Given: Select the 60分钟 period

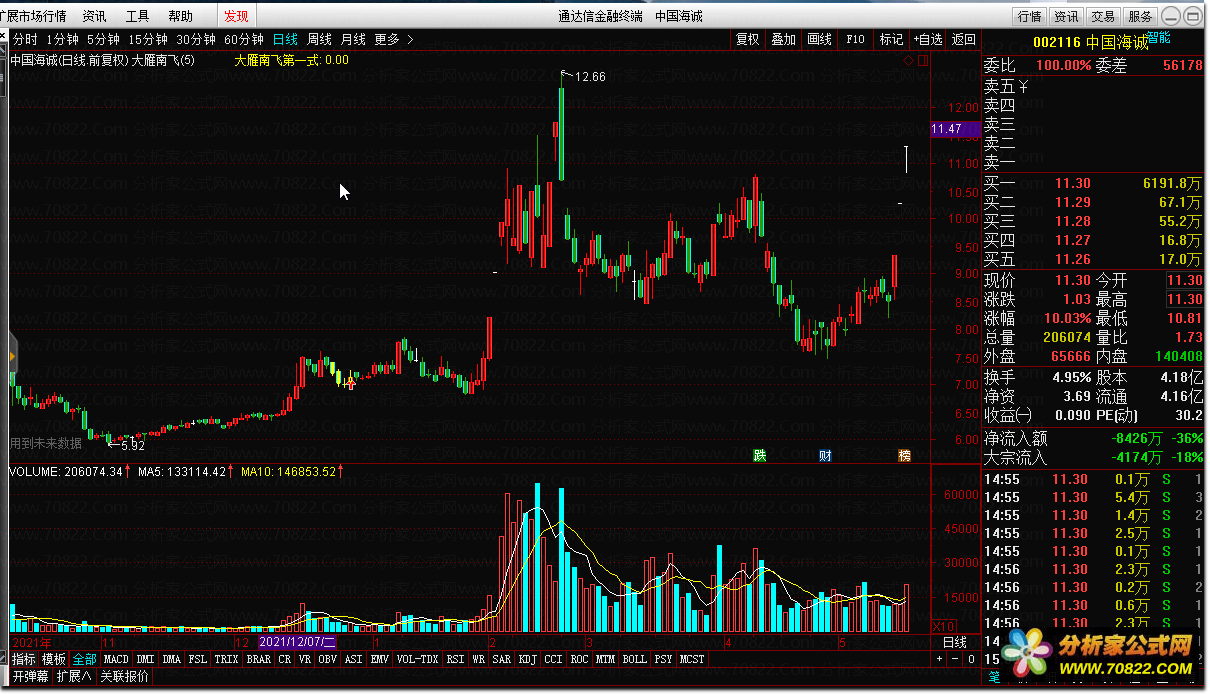Looking at the screenshot, I should [x=244, y=39].
